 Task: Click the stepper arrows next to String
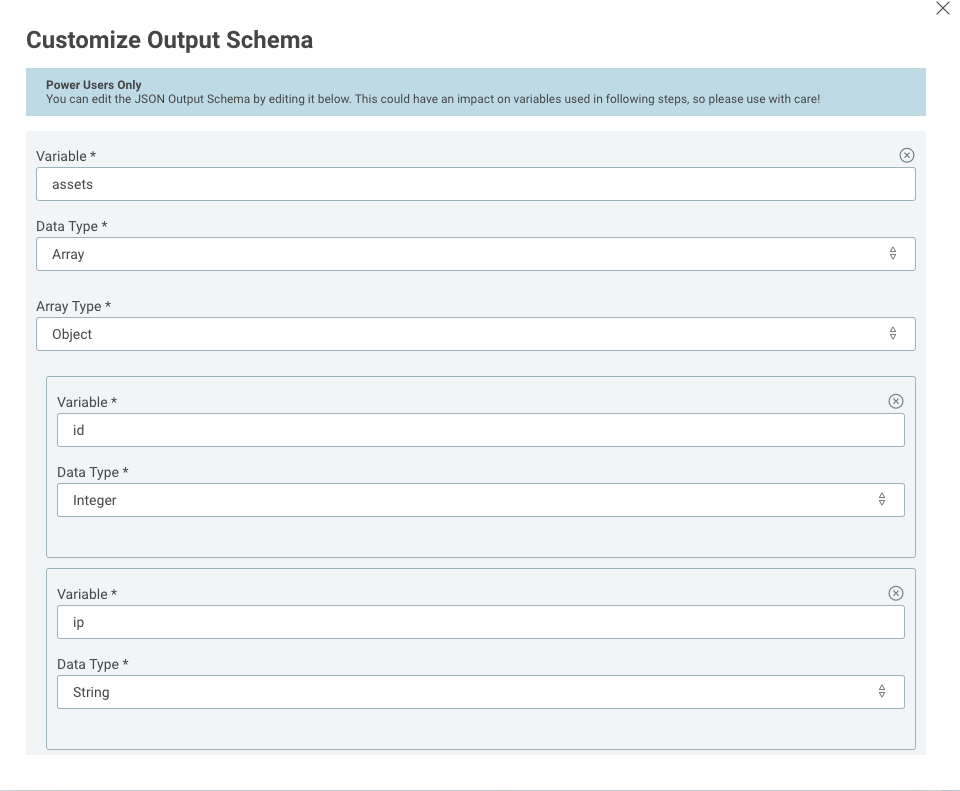pyautogui.click(x=882, y=691)
